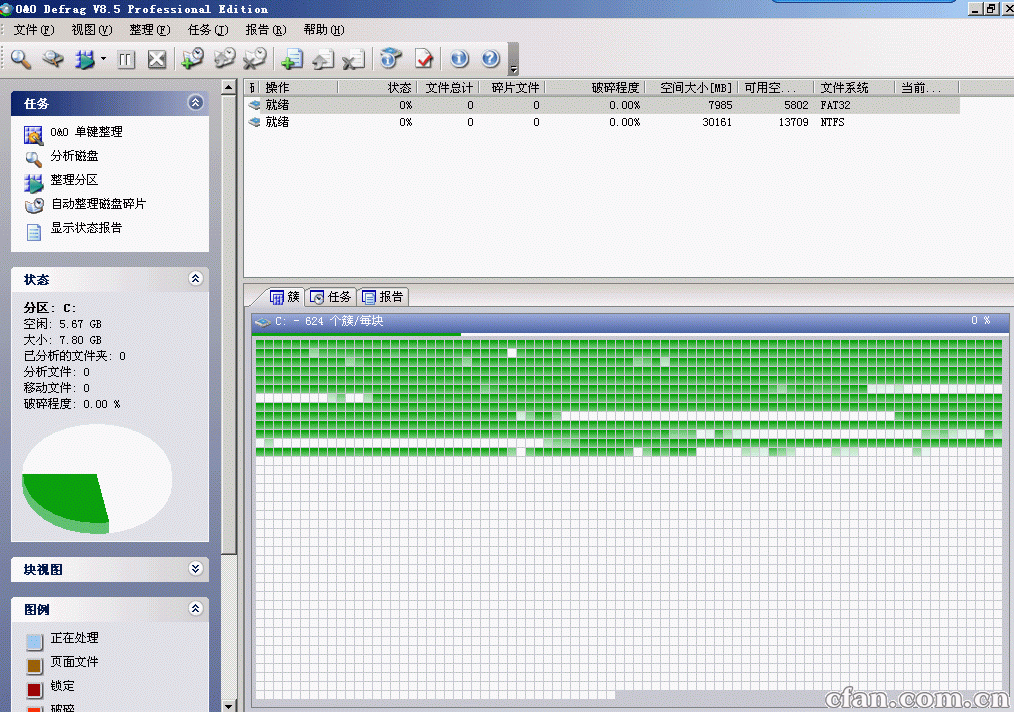Screen dimensions: 1014x712
Task: Click the 整理分区 link
Action: point(74,180)
